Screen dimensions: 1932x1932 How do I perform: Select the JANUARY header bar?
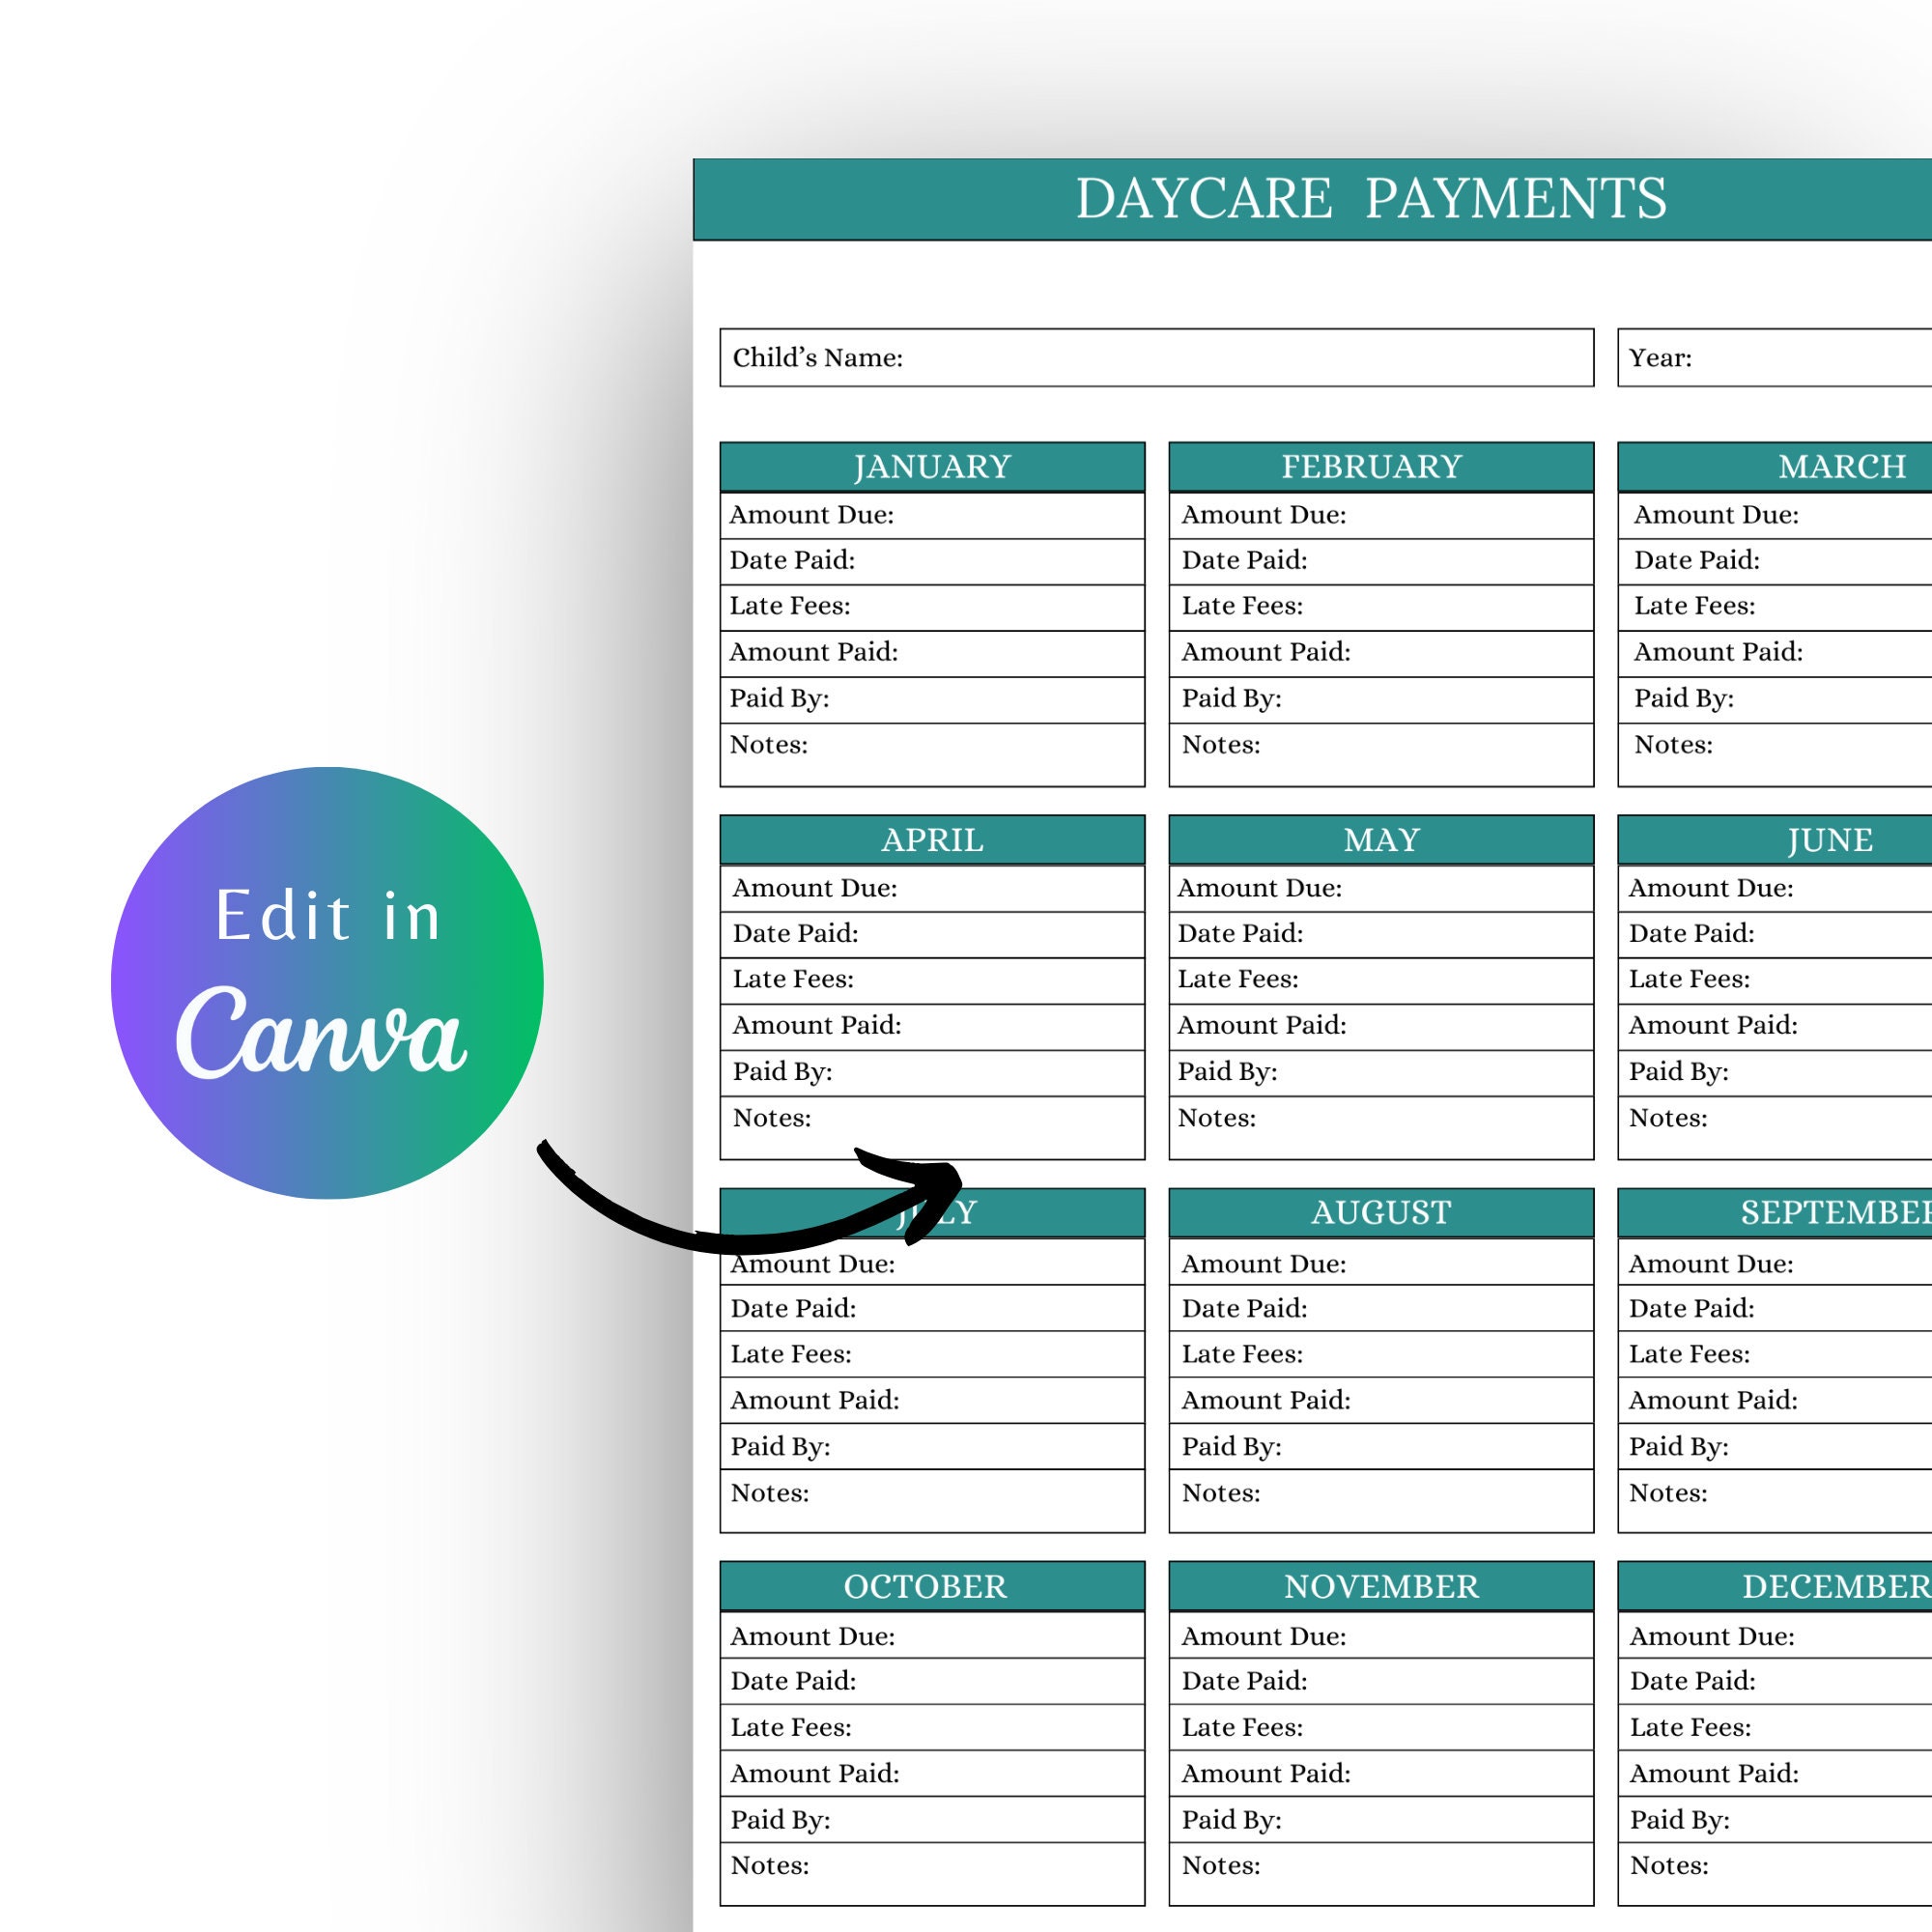click(x=932, y=465)
